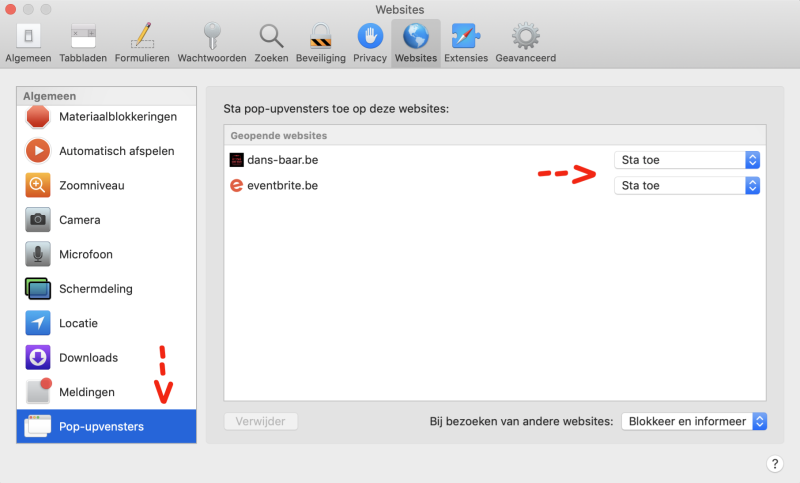Select the Materiaalblokkeringen stop-sign icon
Image resolution: width=800 pixels, height=483 pixels.
click(38, 117)
